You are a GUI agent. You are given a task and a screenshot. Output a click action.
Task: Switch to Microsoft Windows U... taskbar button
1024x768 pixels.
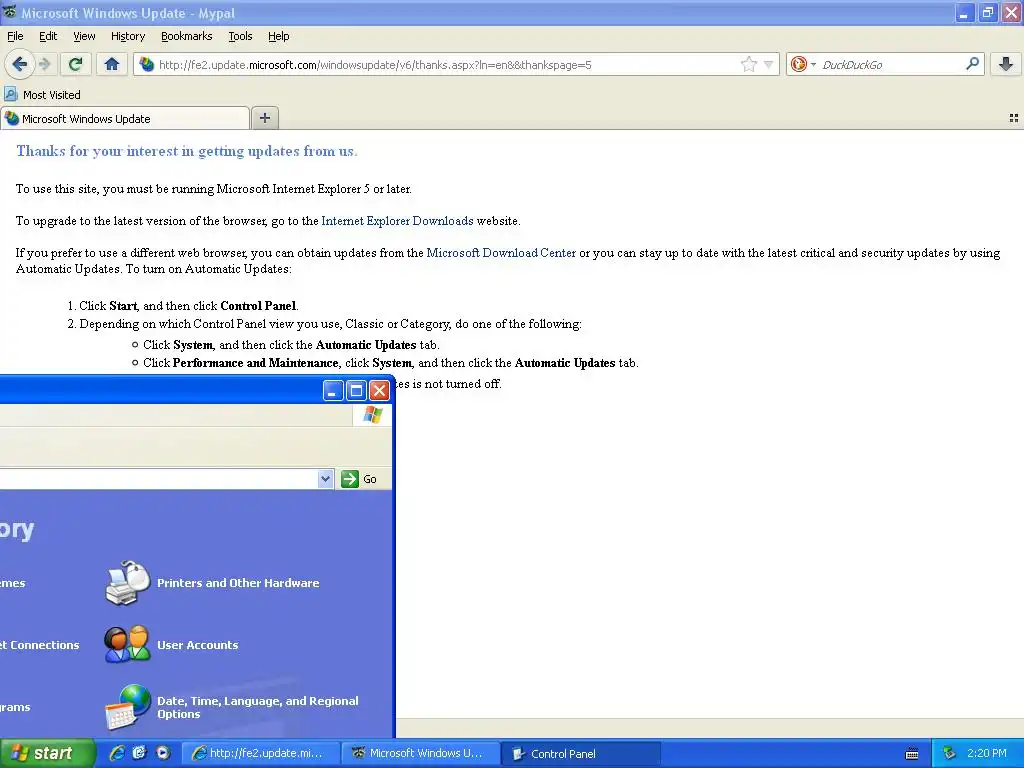coord(421,753)
